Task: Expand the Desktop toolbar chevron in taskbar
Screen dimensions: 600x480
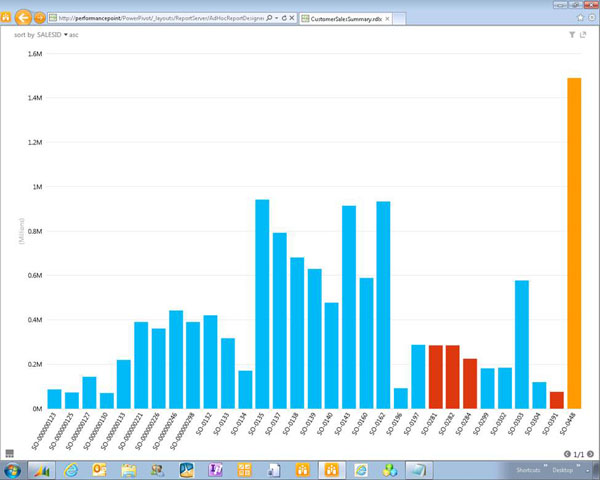Action: pyautogui.click(x=578, y=466)
